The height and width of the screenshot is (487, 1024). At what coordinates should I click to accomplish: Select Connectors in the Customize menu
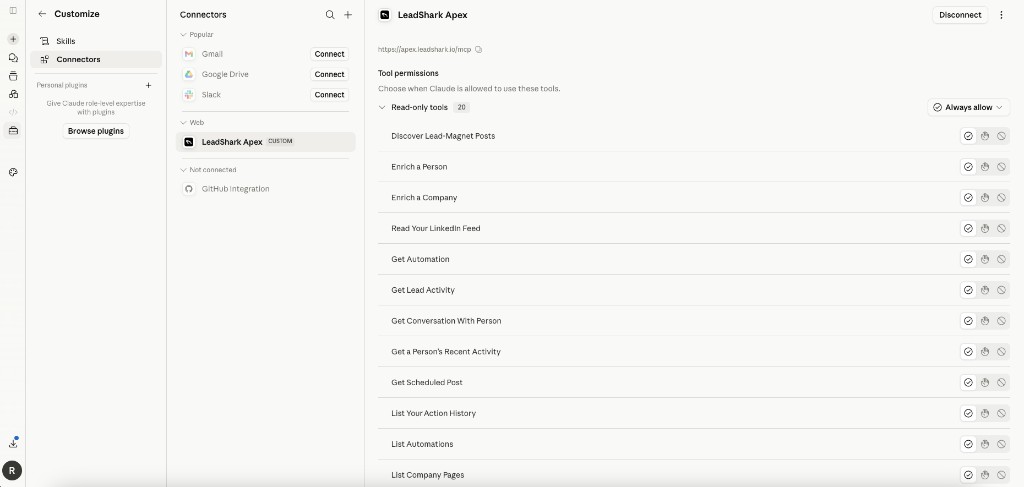coord(96,59)
